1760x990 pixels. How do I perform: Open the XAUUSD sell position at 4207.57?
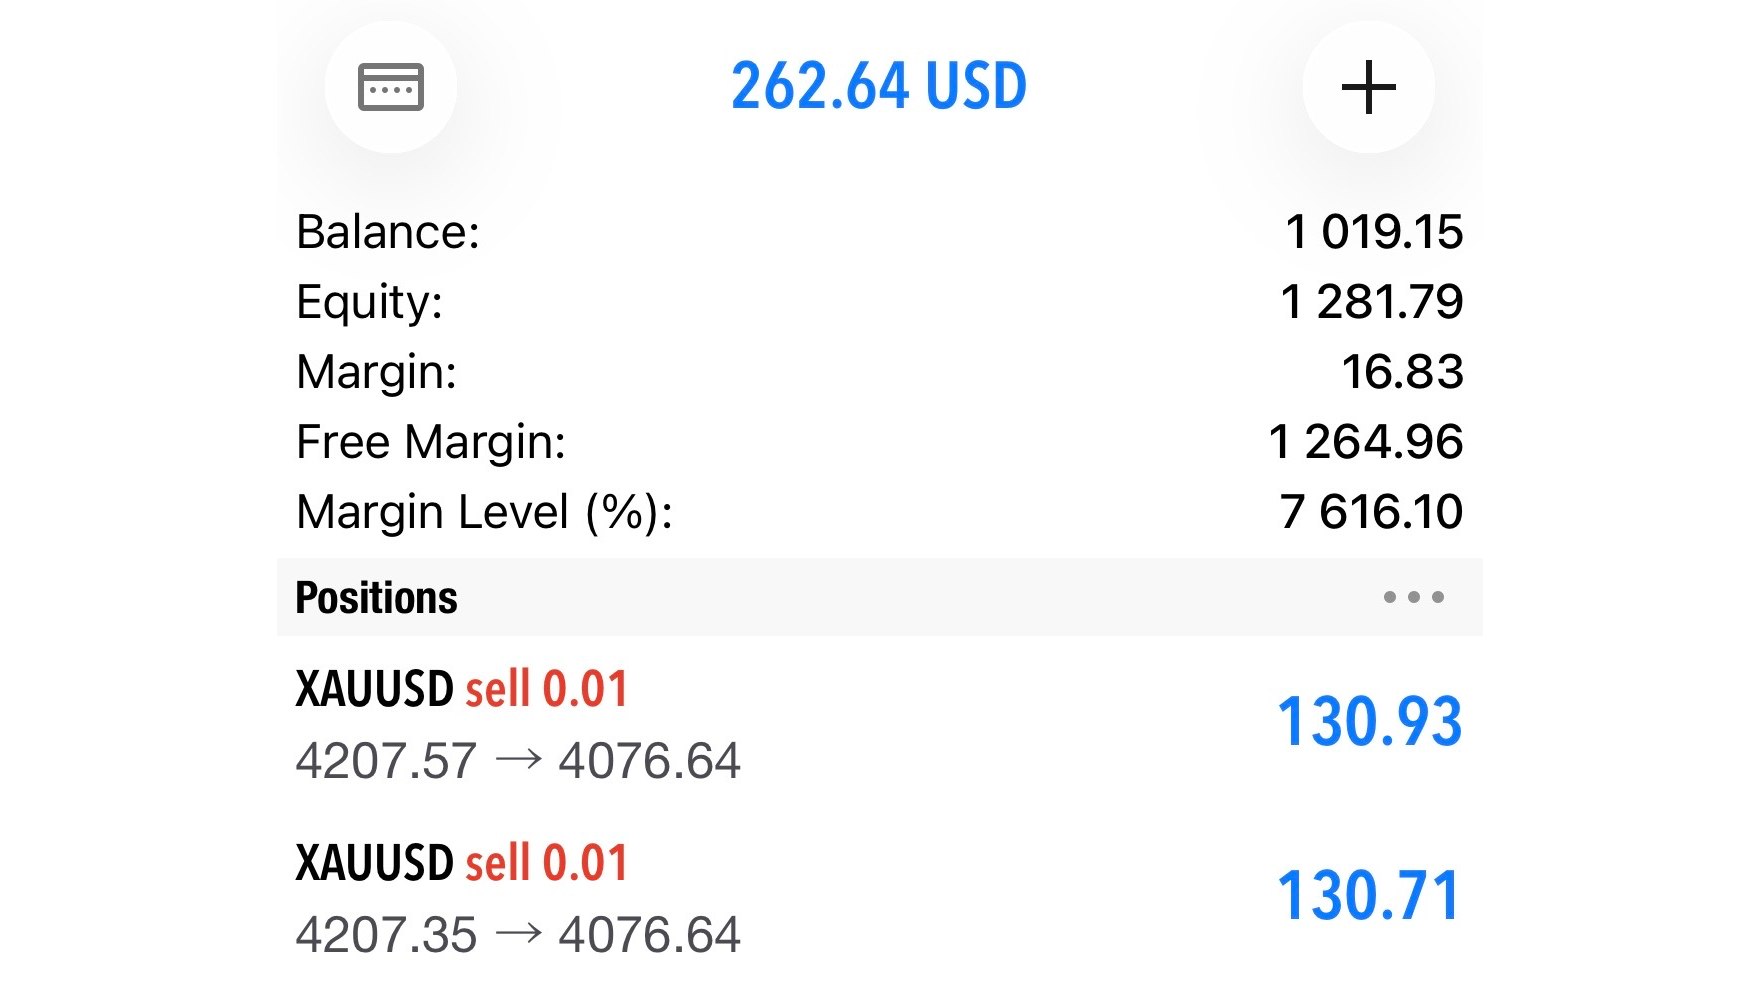tap(880, 723)
